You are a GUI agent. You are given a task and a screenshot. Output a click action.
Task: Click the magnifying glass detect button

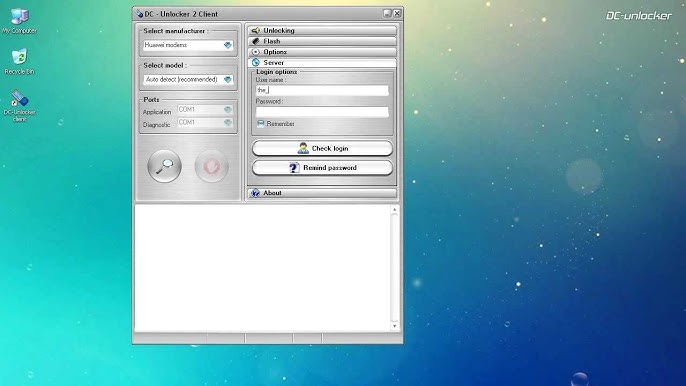(x=164, y=166)
